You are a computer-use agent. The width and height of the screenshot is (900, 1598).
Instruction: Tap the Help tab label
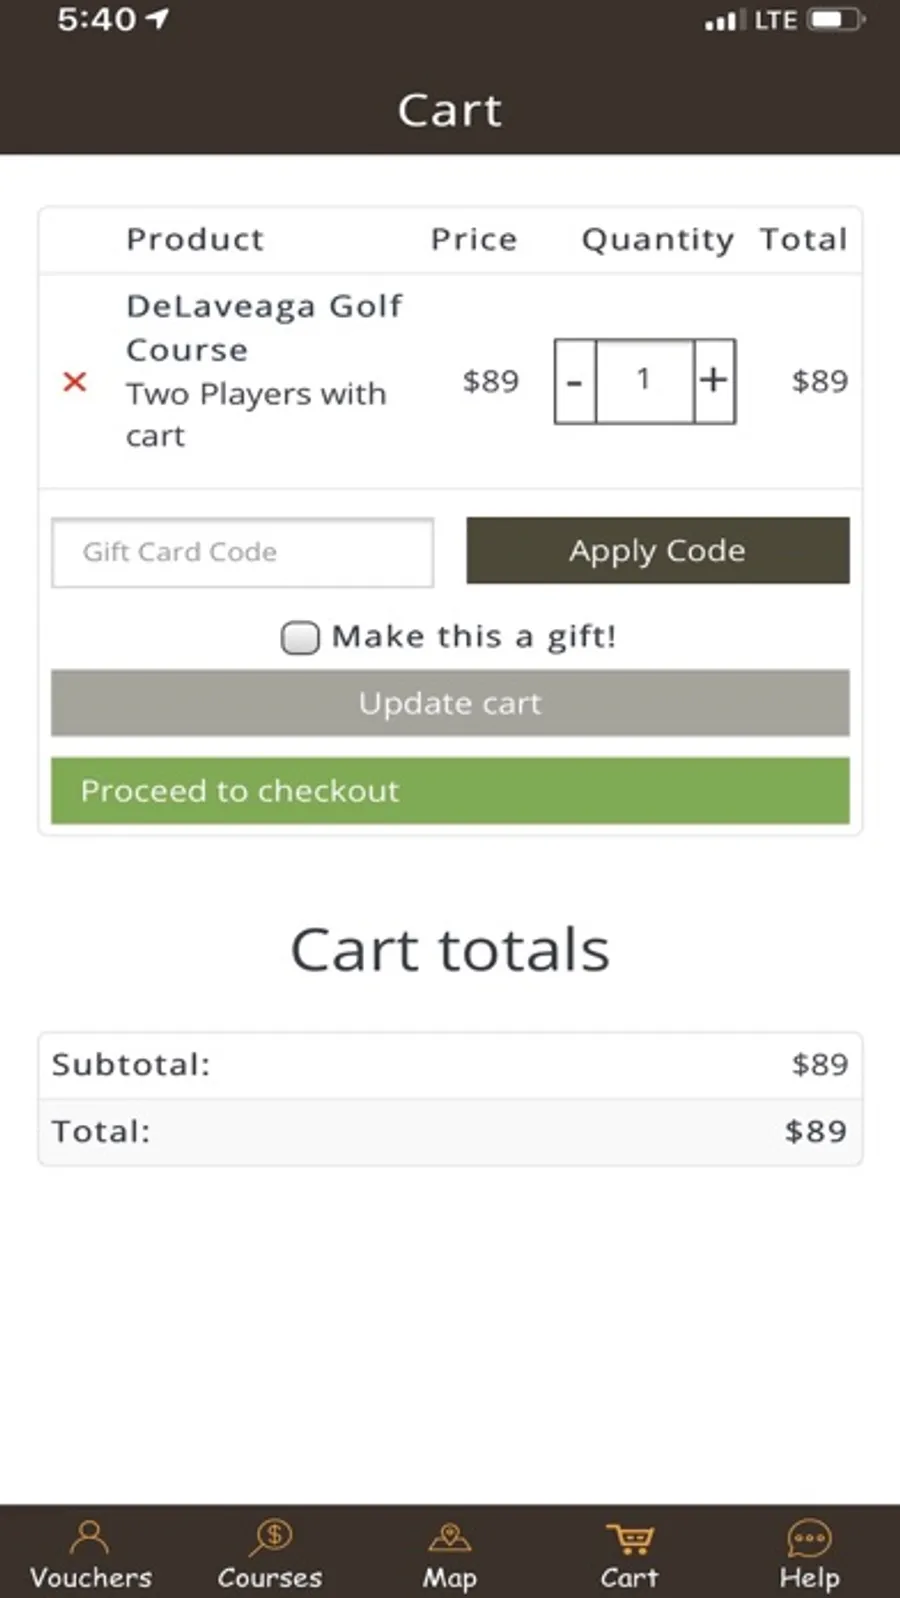pos(809,1578)
